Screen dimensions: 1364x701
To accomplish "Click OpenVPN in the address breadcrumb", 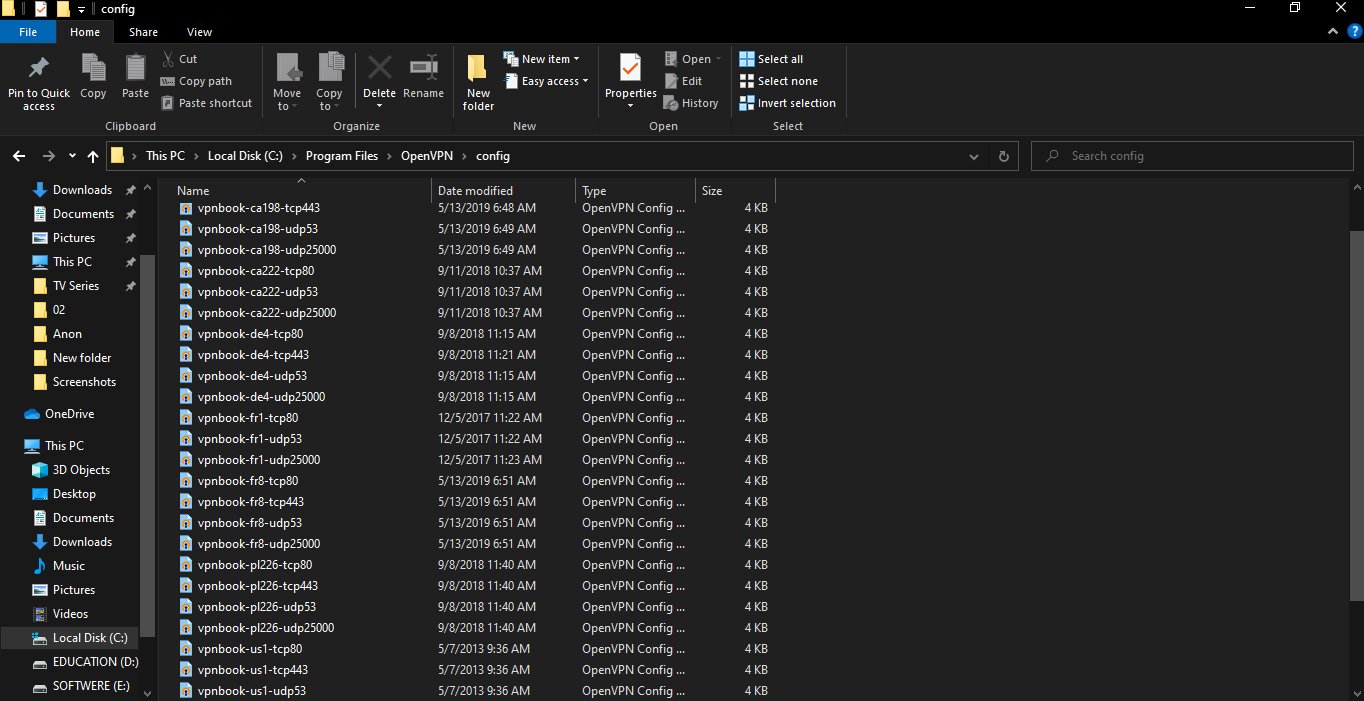I will click(x=427, y=156).
